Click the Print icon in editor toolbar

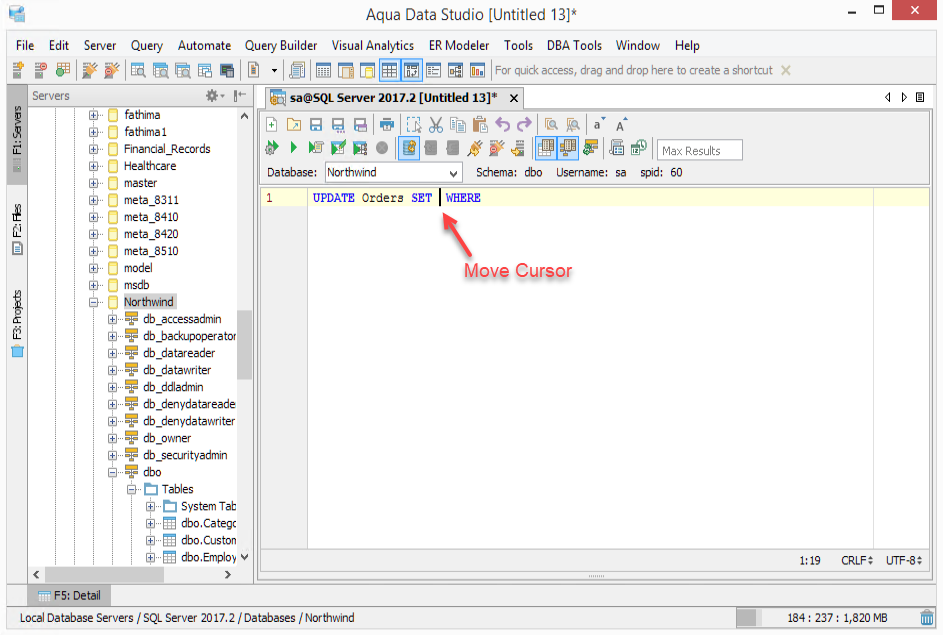coord(387,124)
